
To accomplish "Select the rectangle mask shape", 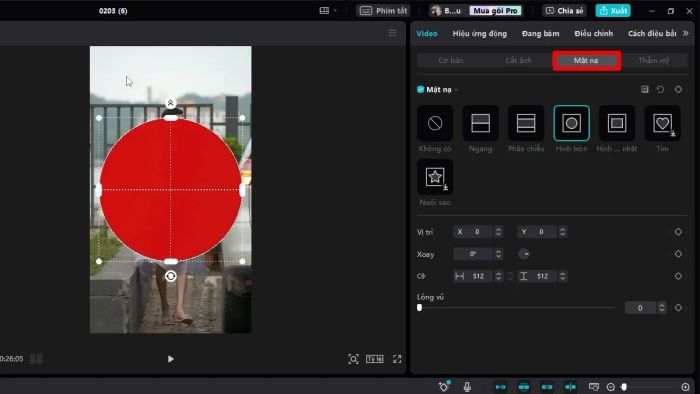I will (x=617, y=123).
